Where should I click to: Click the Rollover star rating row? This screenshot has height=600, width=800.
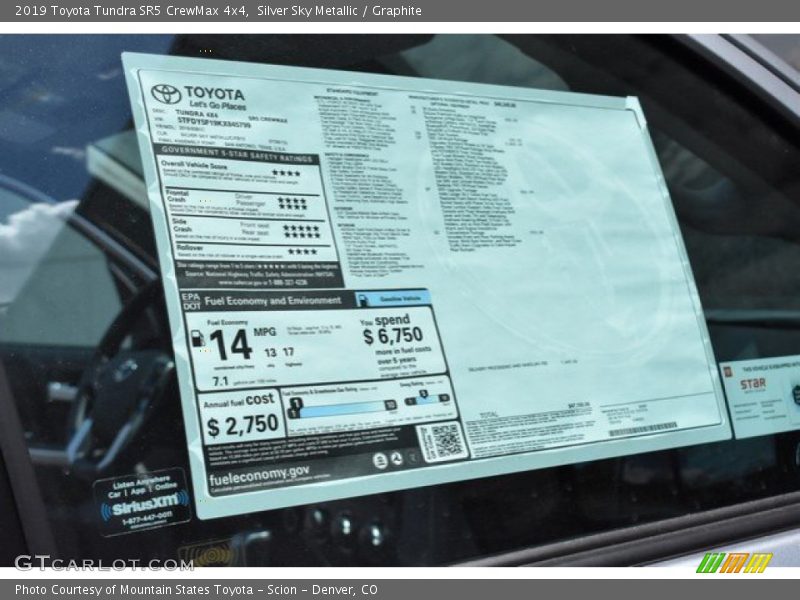(x=301, y=252)
